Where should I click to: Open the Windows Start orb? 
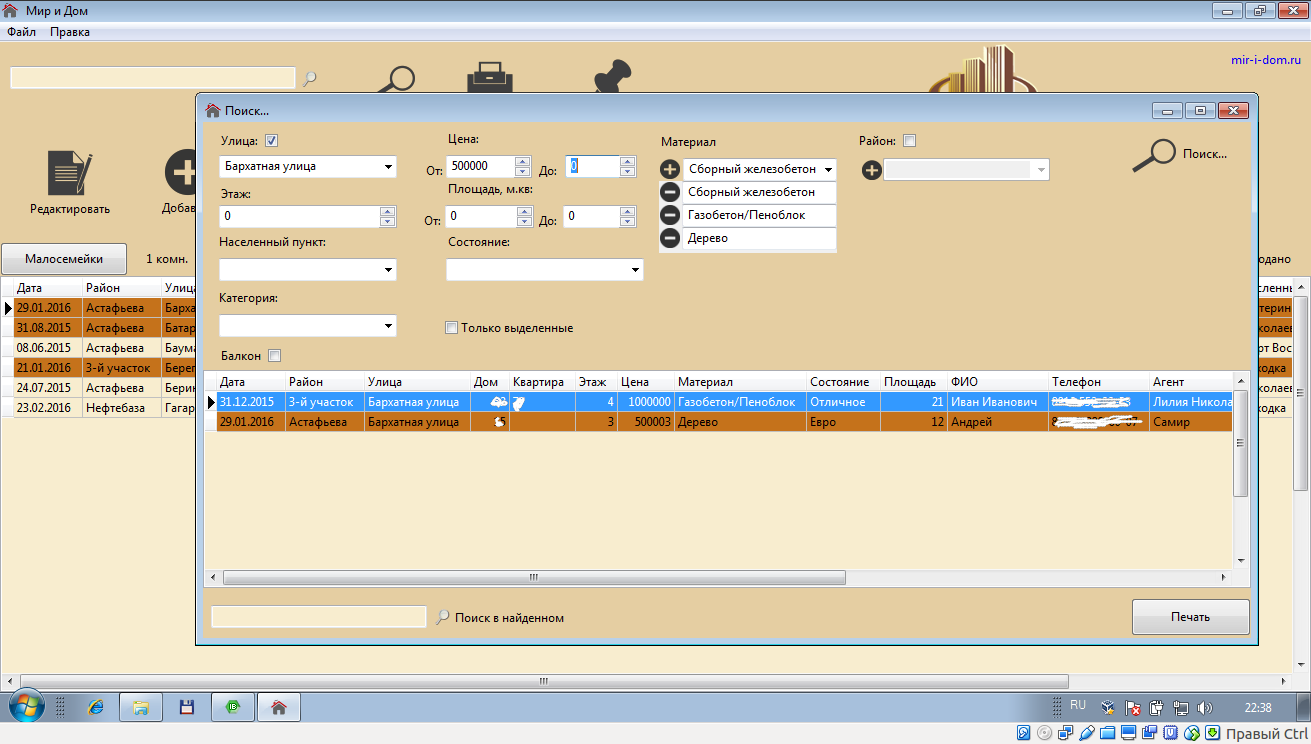tap(28, 707)
